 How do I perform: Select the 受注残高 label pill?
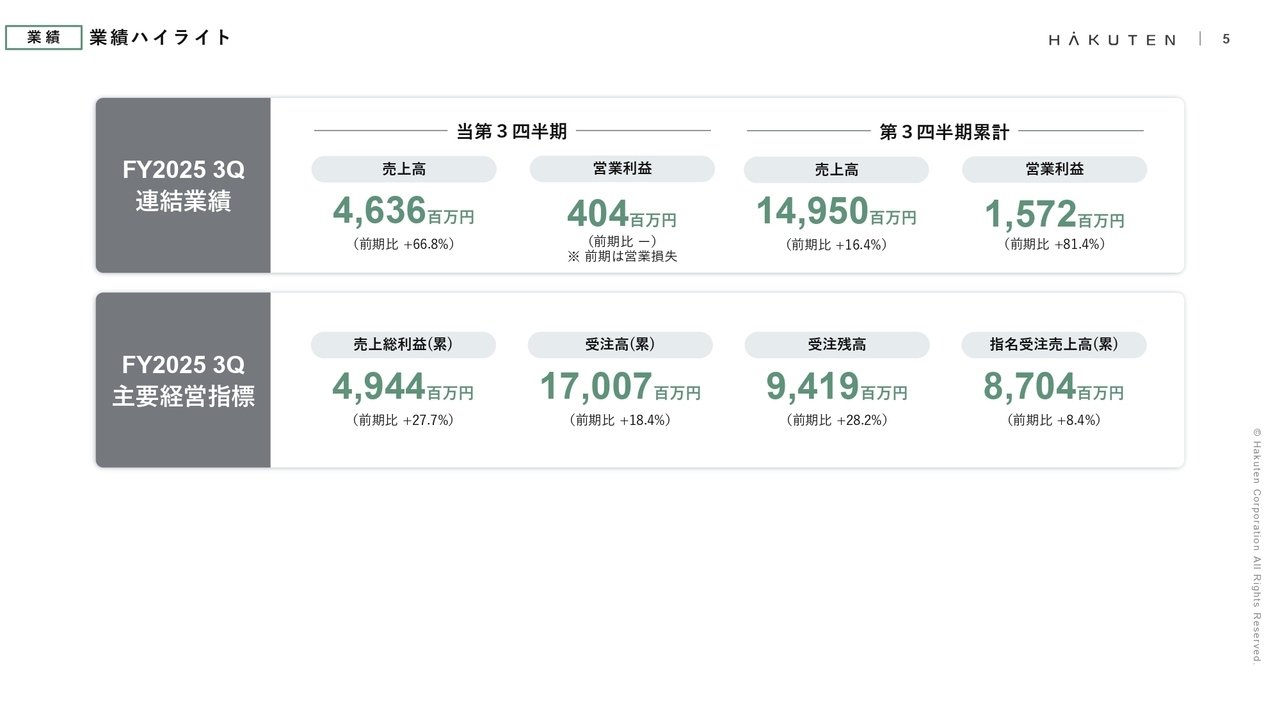coord(836,344)
